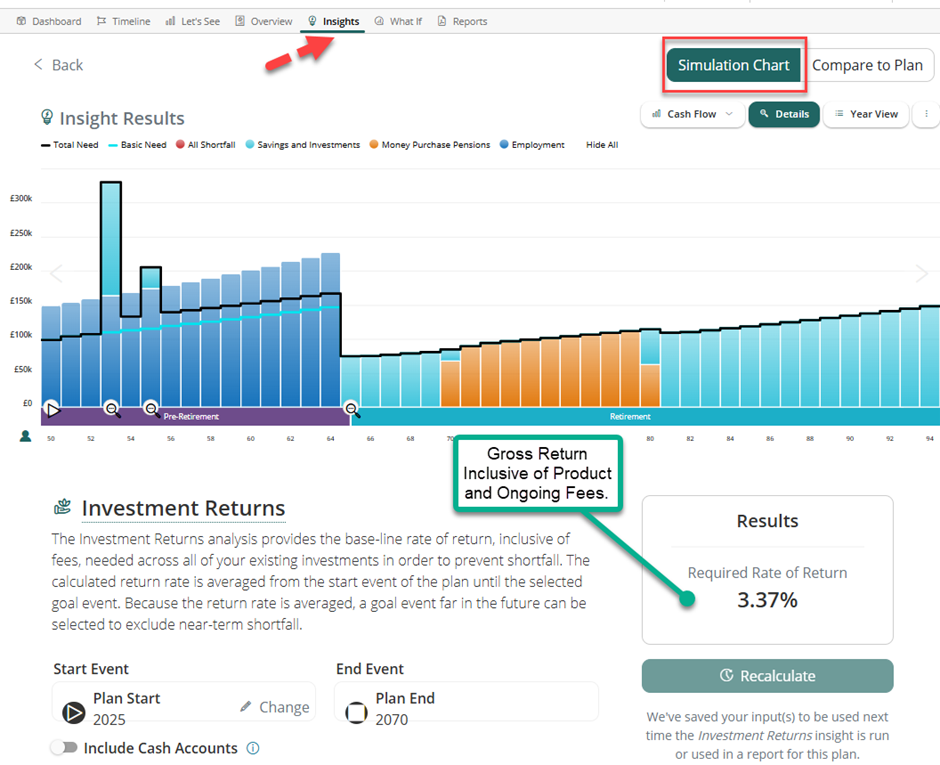
Task: Click the person icon beside the age axis
Action: click(x=25, y=436)
